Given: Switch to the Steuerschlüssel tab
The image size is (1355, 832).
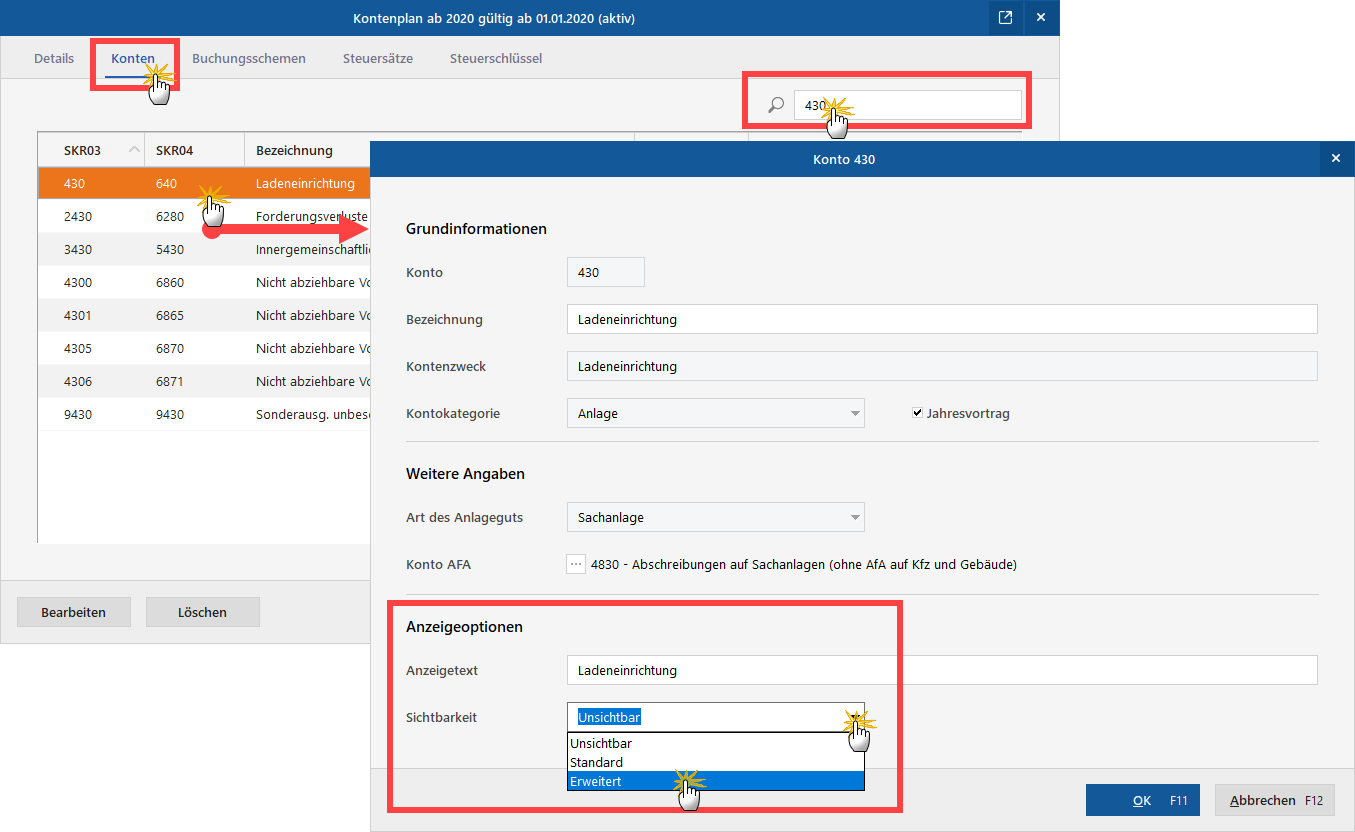Looking at the screenshot, I should click(x=496, y=58).
